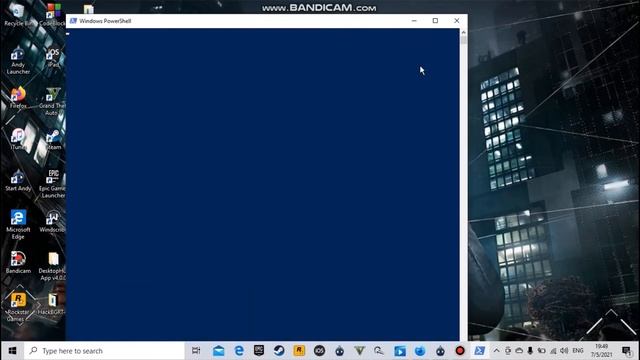
Task: Open the Bandicam desktop shortcut
Action: [x=18, y=262]
